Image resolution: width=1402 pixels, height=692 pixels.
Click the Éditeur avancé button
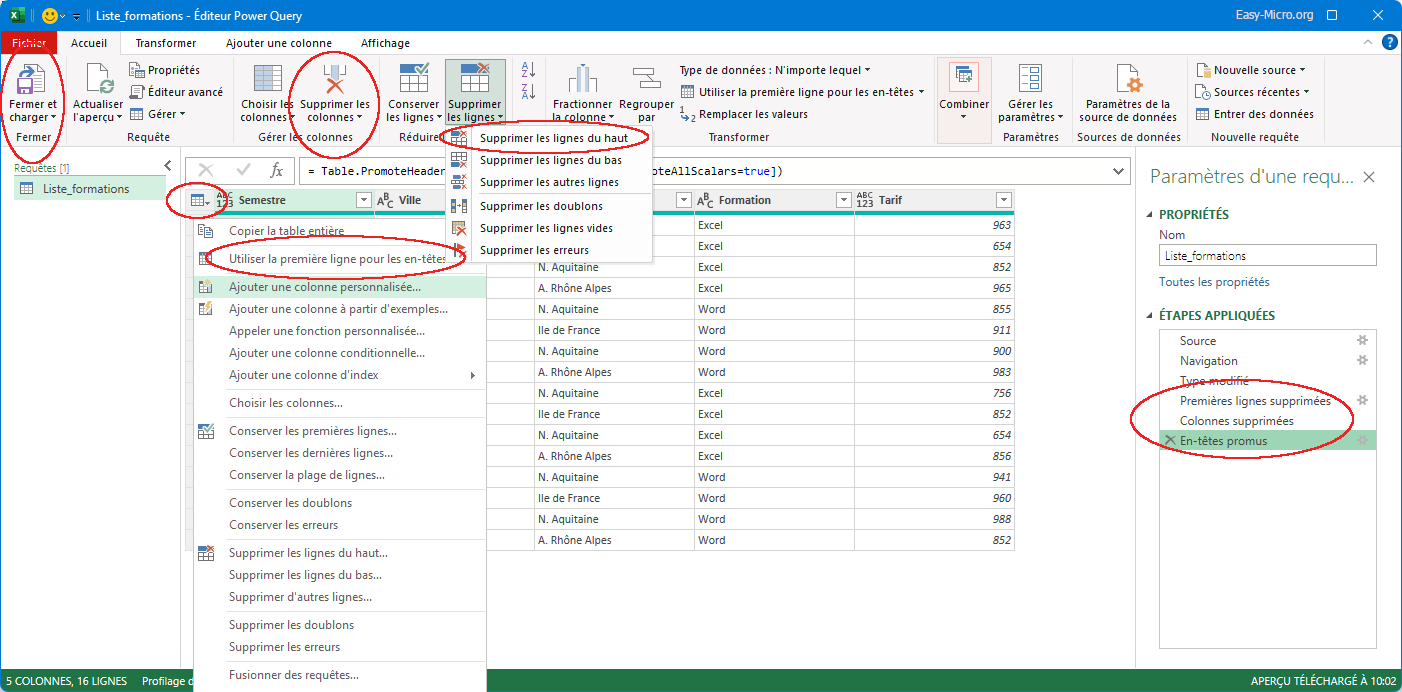pyautogui.click(x=177, y=92)
